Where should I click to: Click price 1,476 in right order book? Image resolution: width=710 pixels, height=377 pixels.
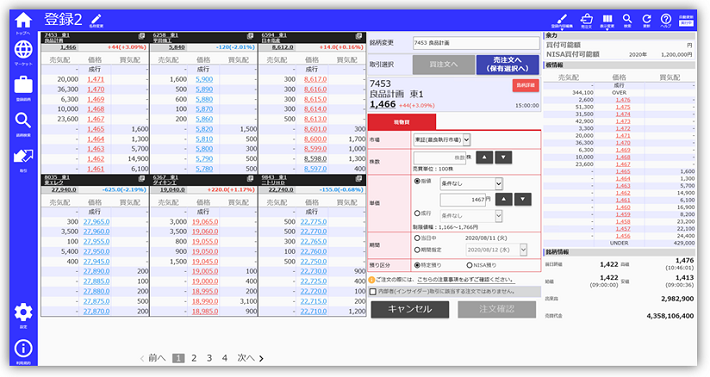coord(623,100)
